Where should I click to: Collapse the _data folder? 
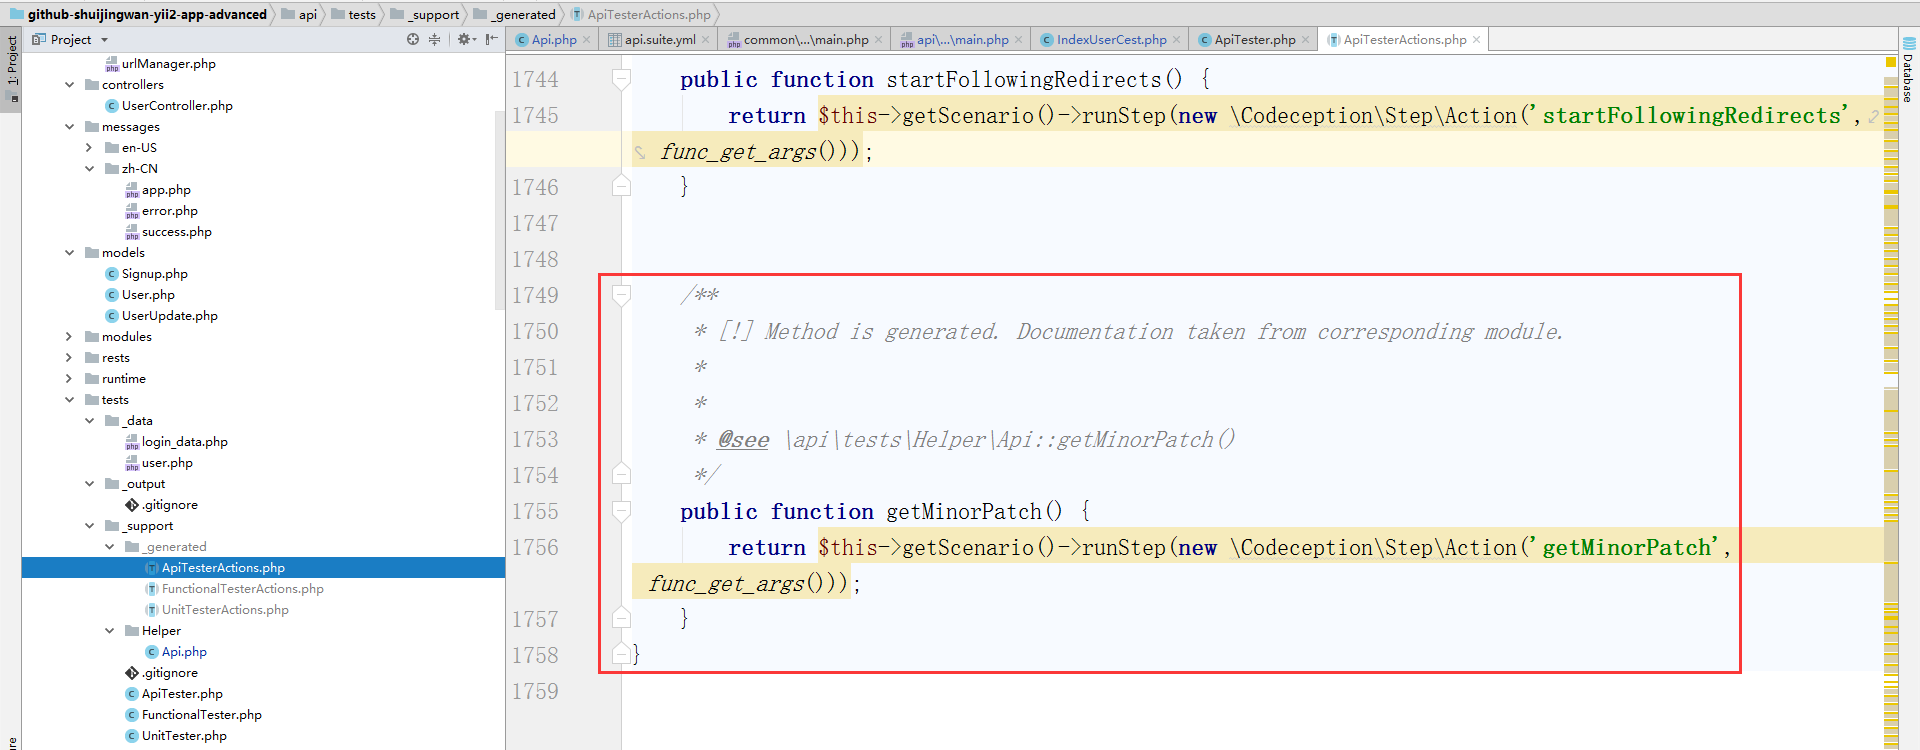(x=89, y=421)
